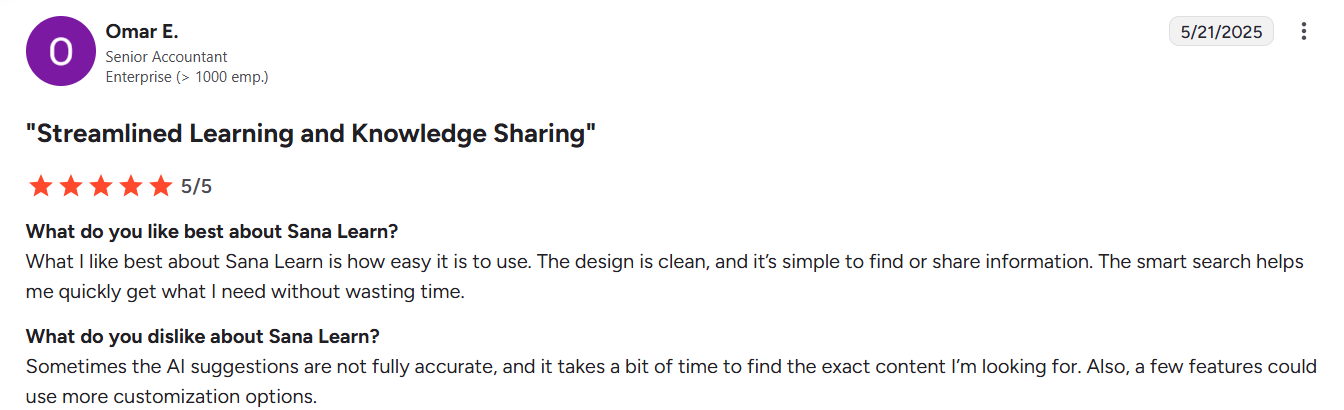Click "customization options" text on the last line
This screenshot has height=410, width=1344.
point(215,396)
